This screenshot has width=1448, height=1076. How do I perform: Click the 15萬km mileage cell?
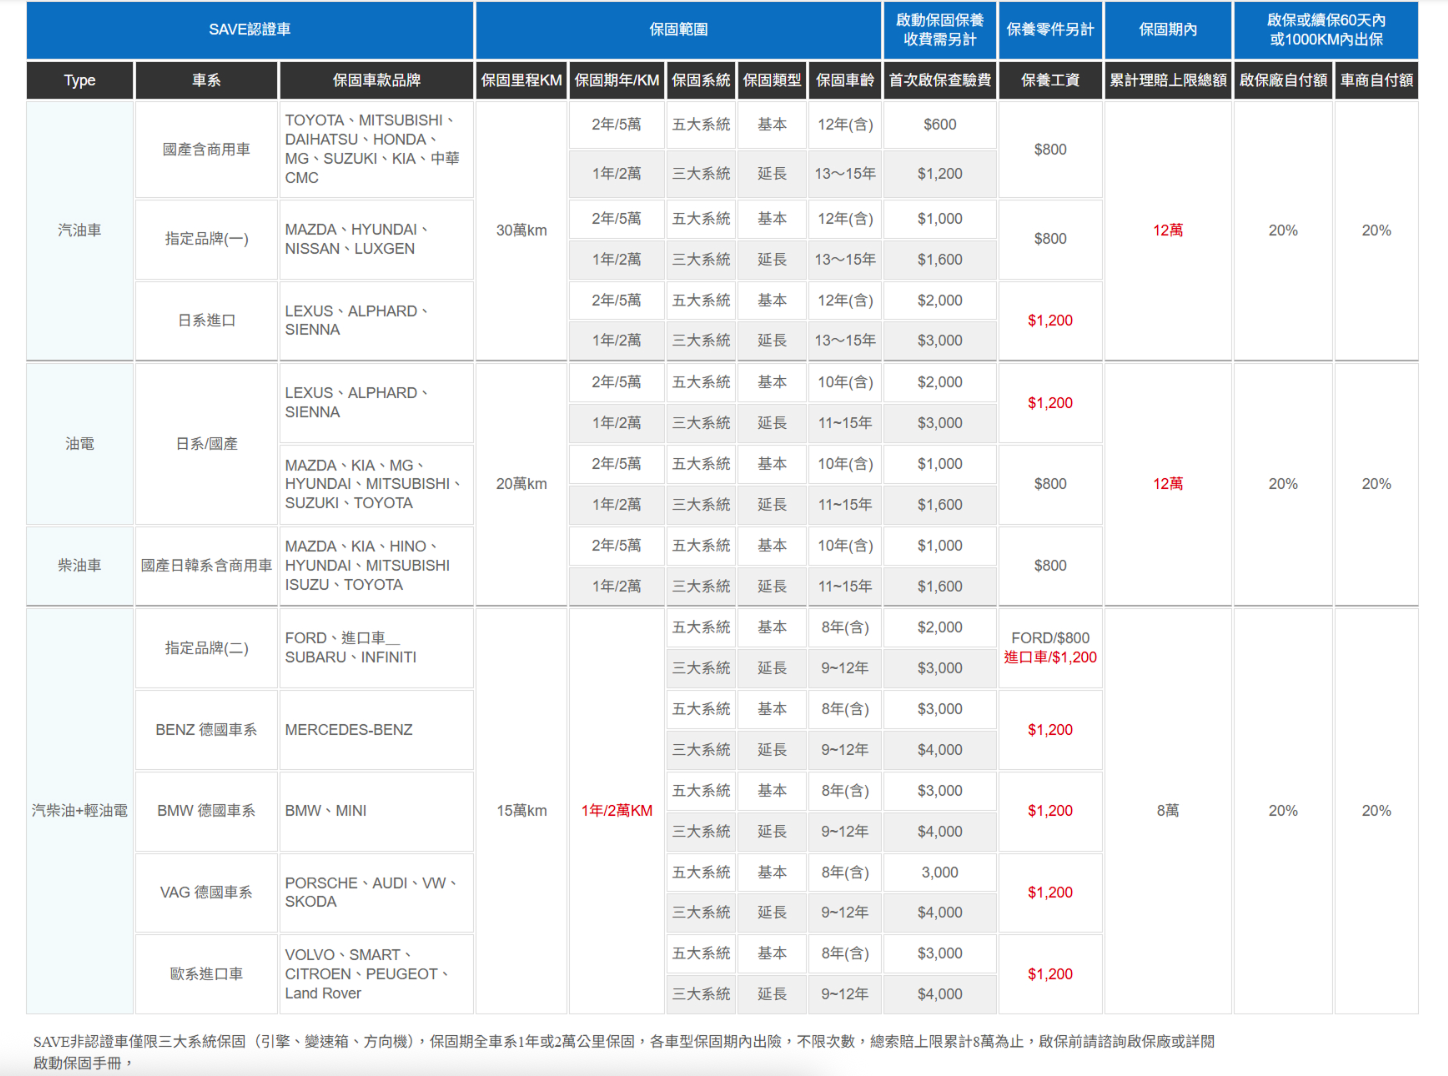tap(521, 810)
